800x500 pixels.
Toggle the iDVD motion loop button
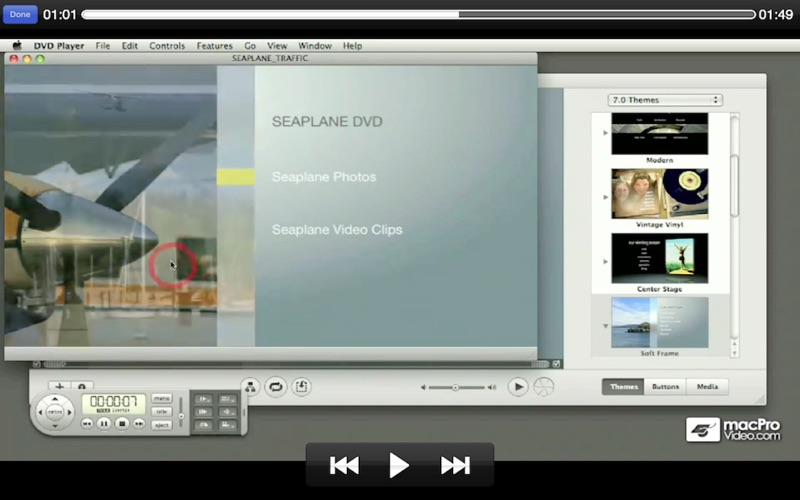click(x=276, y=386)
